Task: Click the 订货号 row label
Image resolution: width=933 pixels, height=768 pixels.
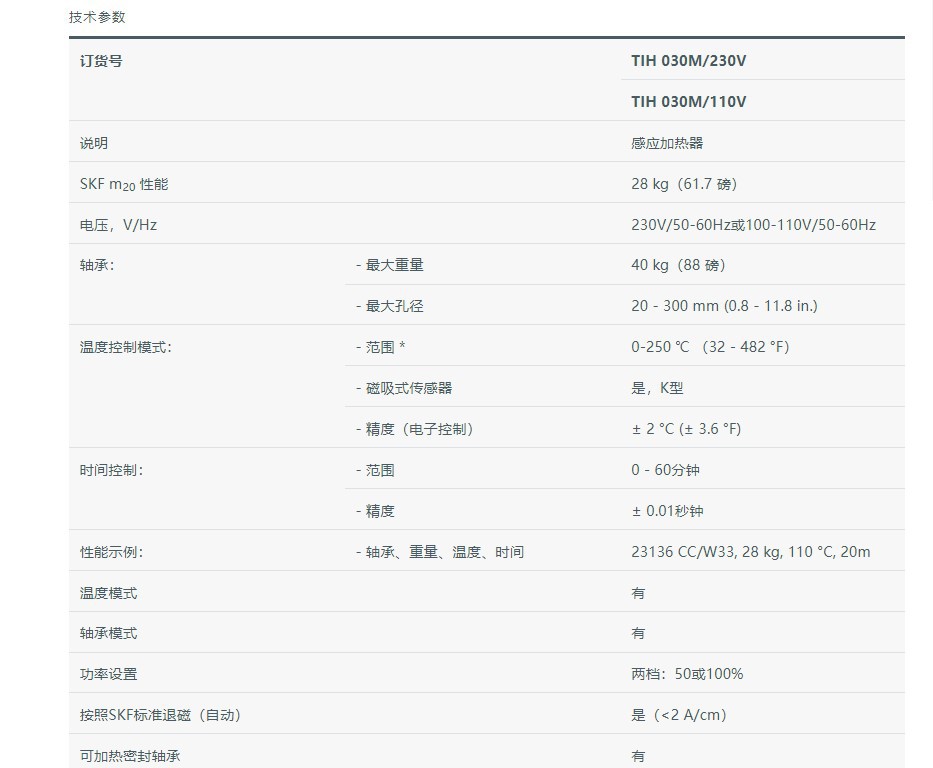Action: click(101, 61)
